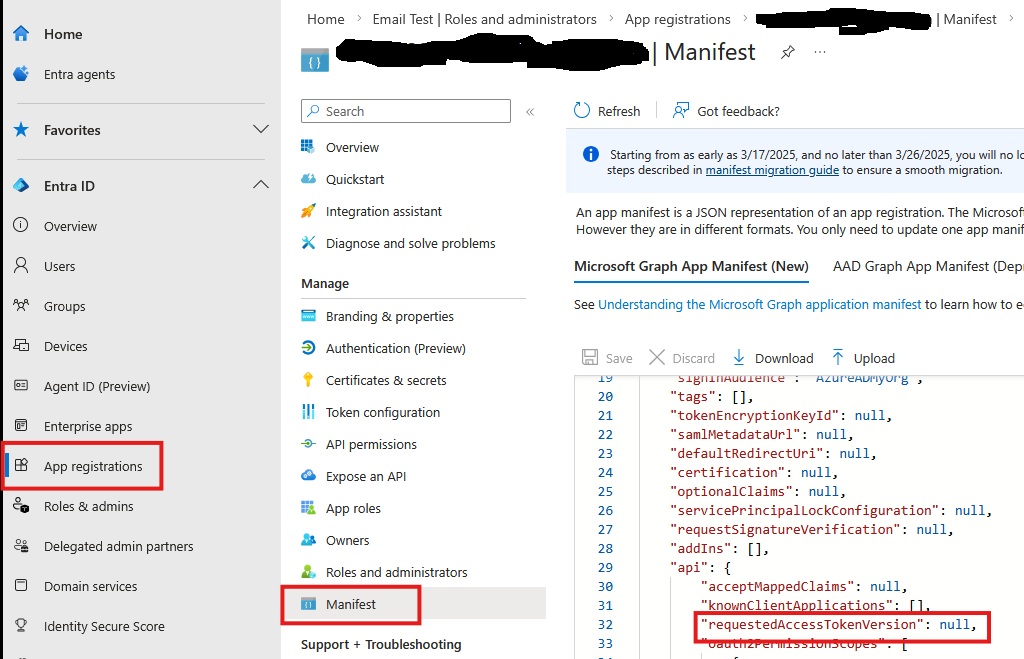Collapse the resource menu with double chevron
Screen dimensions: 1024x659
530,112
